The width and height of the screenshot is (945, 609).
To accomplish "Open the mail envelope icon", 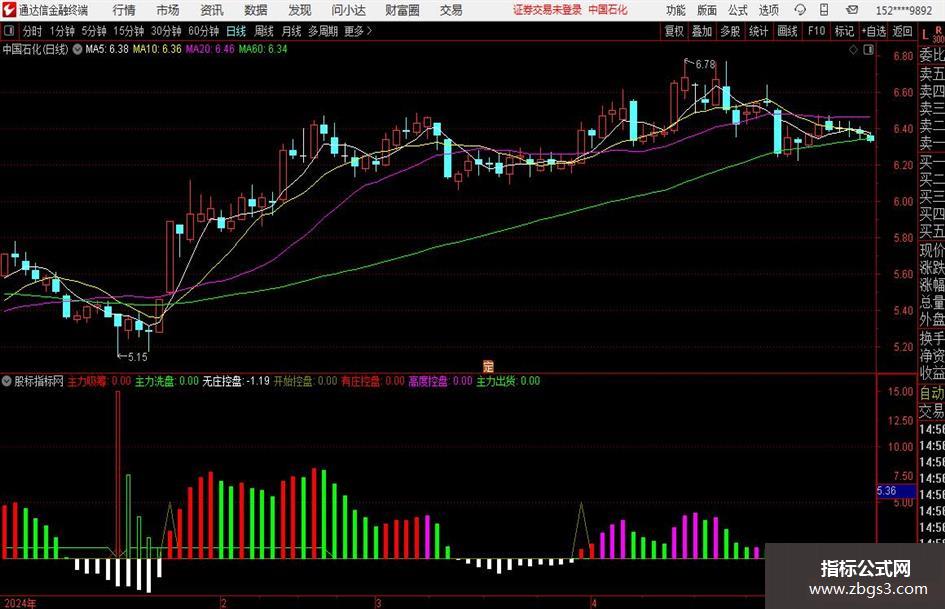I will click(x=852, y=10).
